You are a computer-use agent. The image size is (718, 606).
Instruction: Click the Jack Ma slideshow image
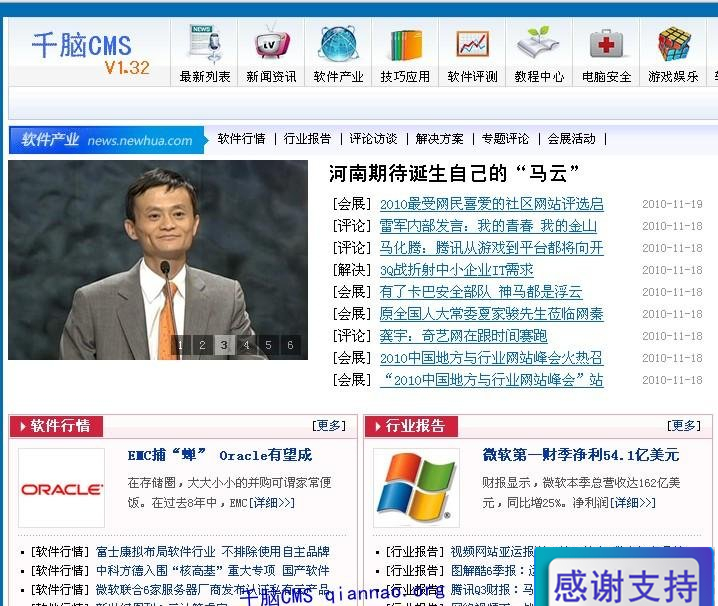[158, 260]
